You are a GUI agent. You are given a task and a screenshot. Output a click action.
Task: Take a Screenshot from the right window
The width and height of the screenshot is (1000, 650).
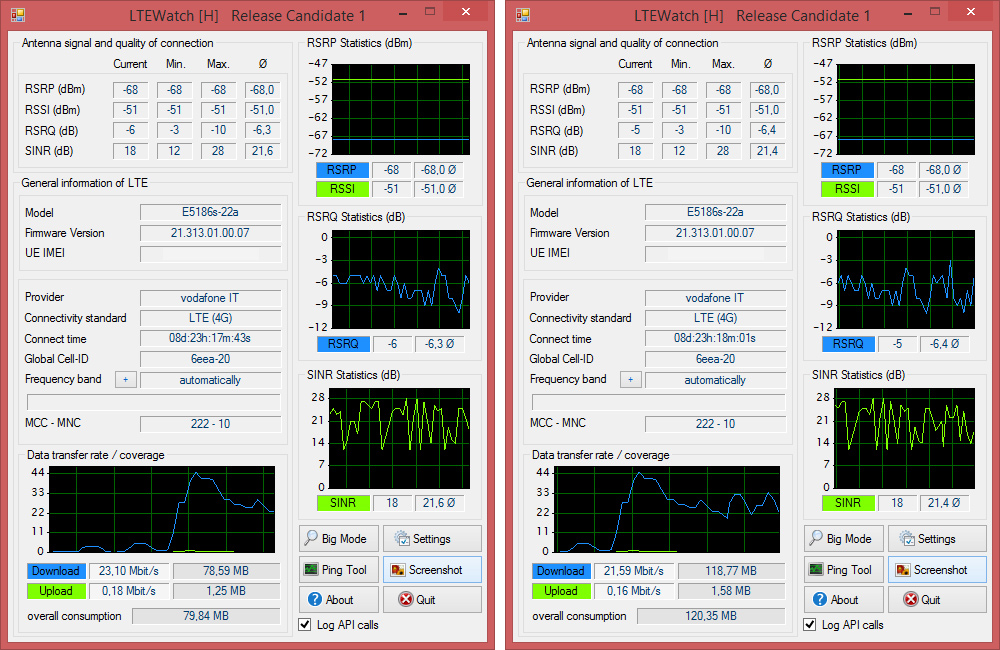(x=937, y=570)
